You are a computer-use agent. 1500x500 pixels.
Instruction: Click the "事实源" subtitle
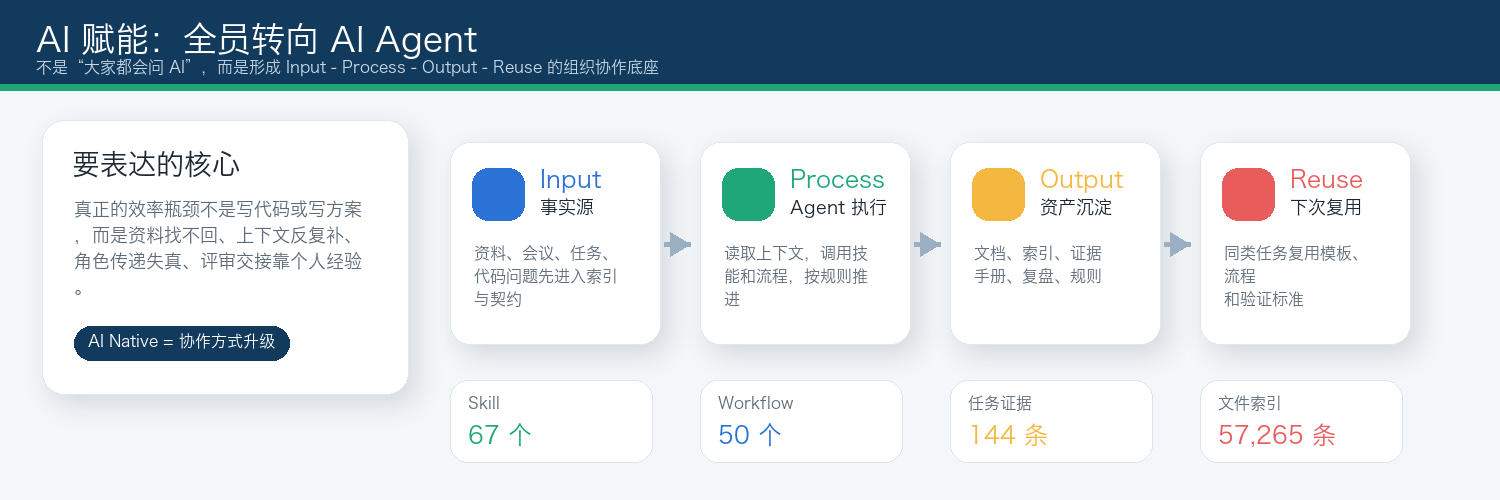pos(567,208)
